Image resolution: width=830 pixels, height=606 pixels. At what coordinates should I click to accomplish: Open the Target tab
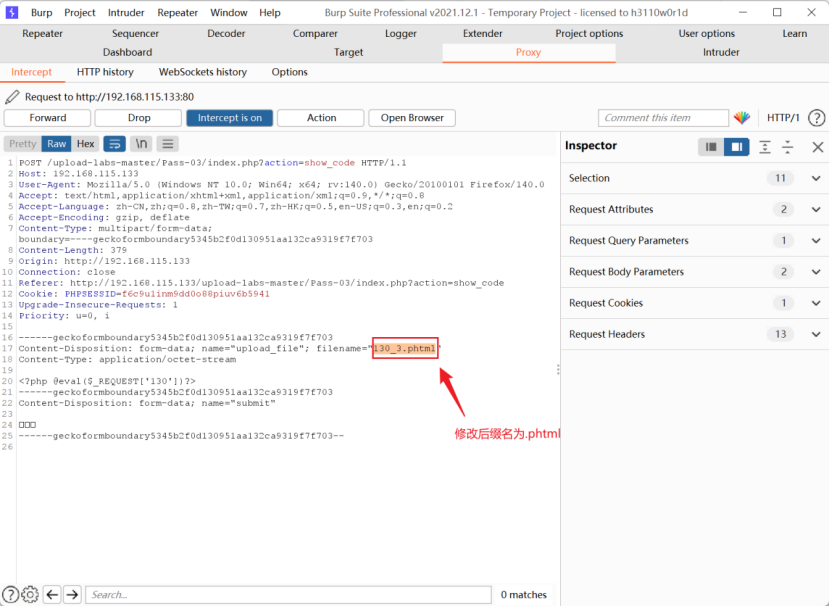point(348,52)
